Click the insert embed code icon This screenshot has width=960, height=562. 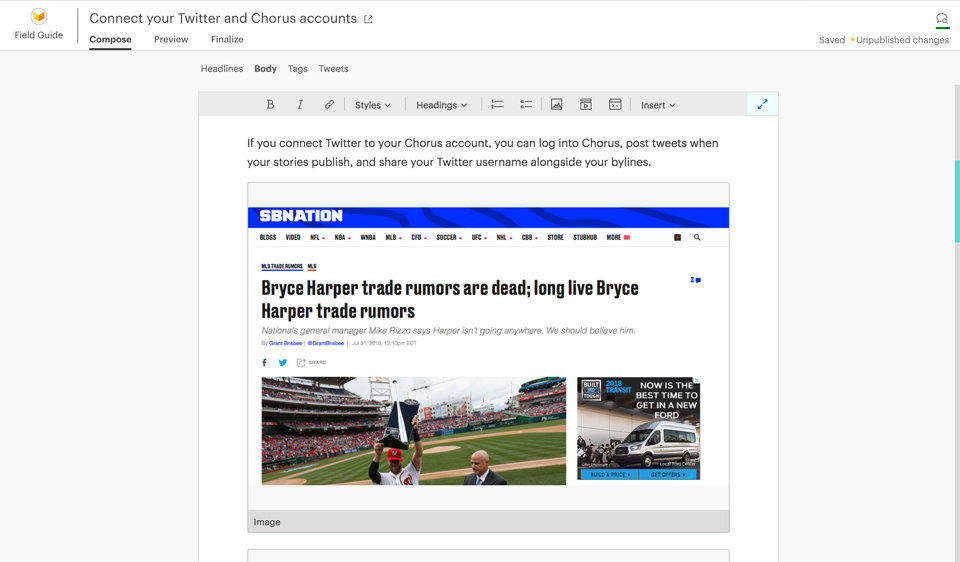pos(615,105)
